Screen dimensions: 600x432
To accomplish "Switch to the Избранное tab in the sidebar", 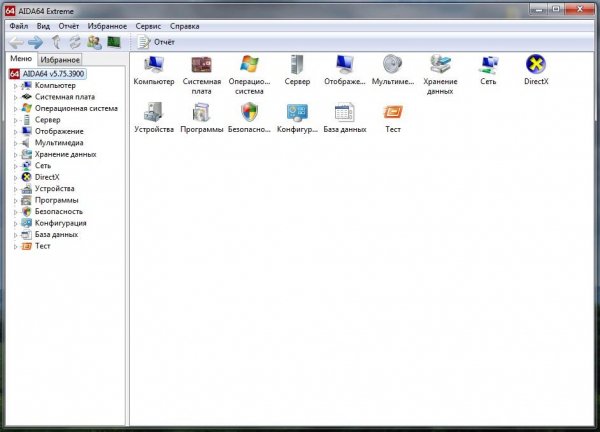I will (60, 60).
